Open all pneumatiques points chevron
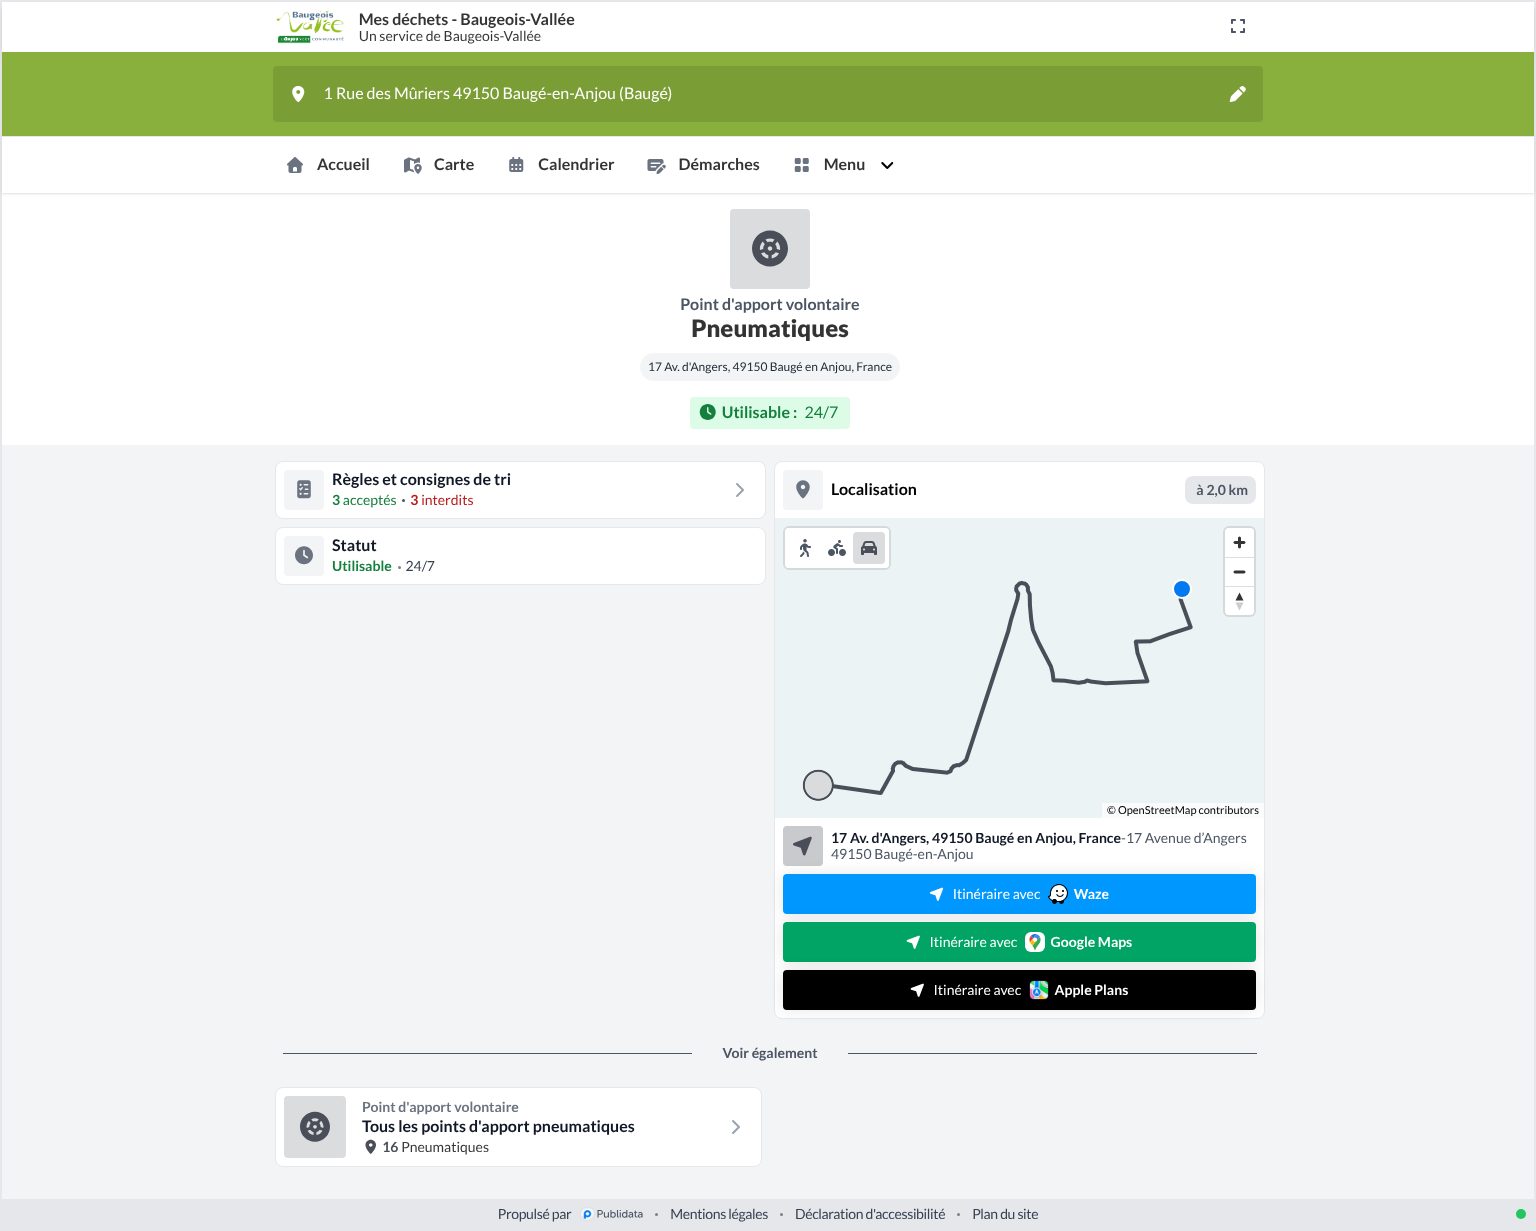Viewport: 1536px width, 1231px height. (736, 1127)
